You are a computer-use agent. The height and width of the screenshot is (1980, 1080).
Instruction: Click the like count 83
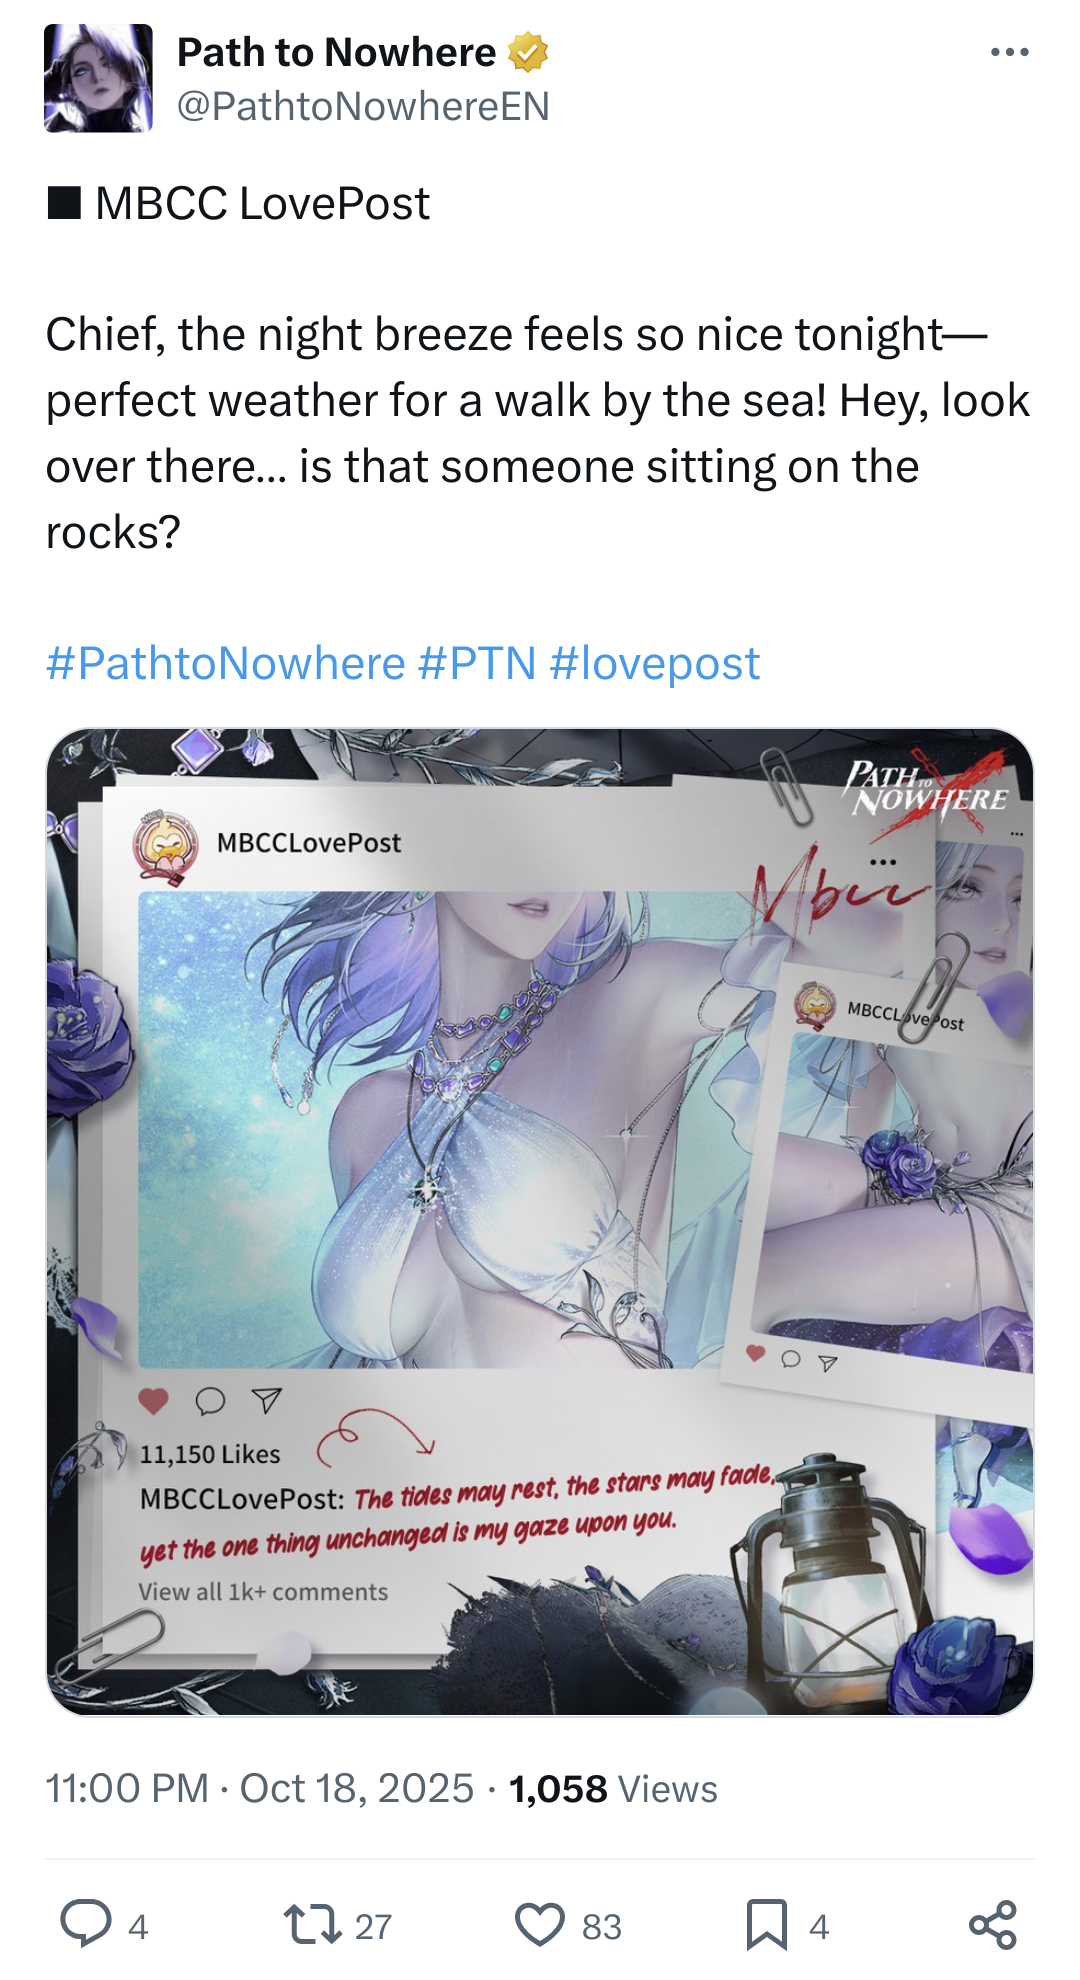pos(602,1926)
